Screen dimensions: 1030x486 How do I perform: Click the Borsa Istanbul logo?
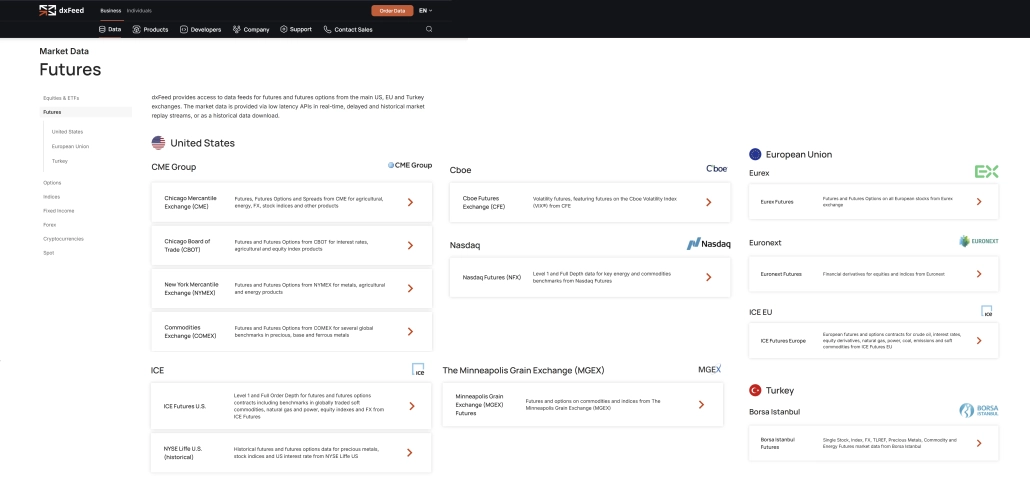pos(978,410)
